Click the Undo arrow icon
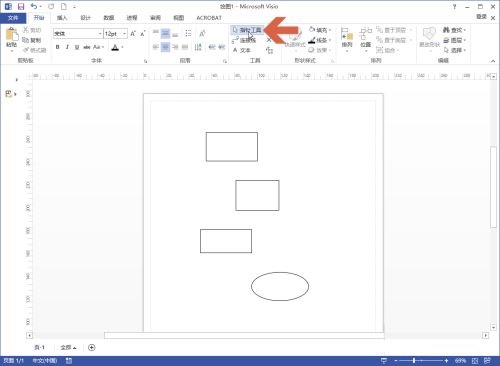This screenshot has width=500, height=366. click(34, 6)
